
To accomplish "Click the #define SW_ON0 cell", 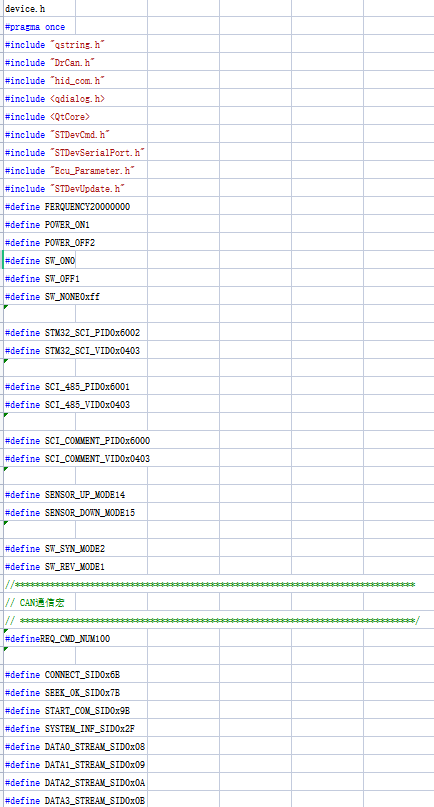I will point(40,261).
